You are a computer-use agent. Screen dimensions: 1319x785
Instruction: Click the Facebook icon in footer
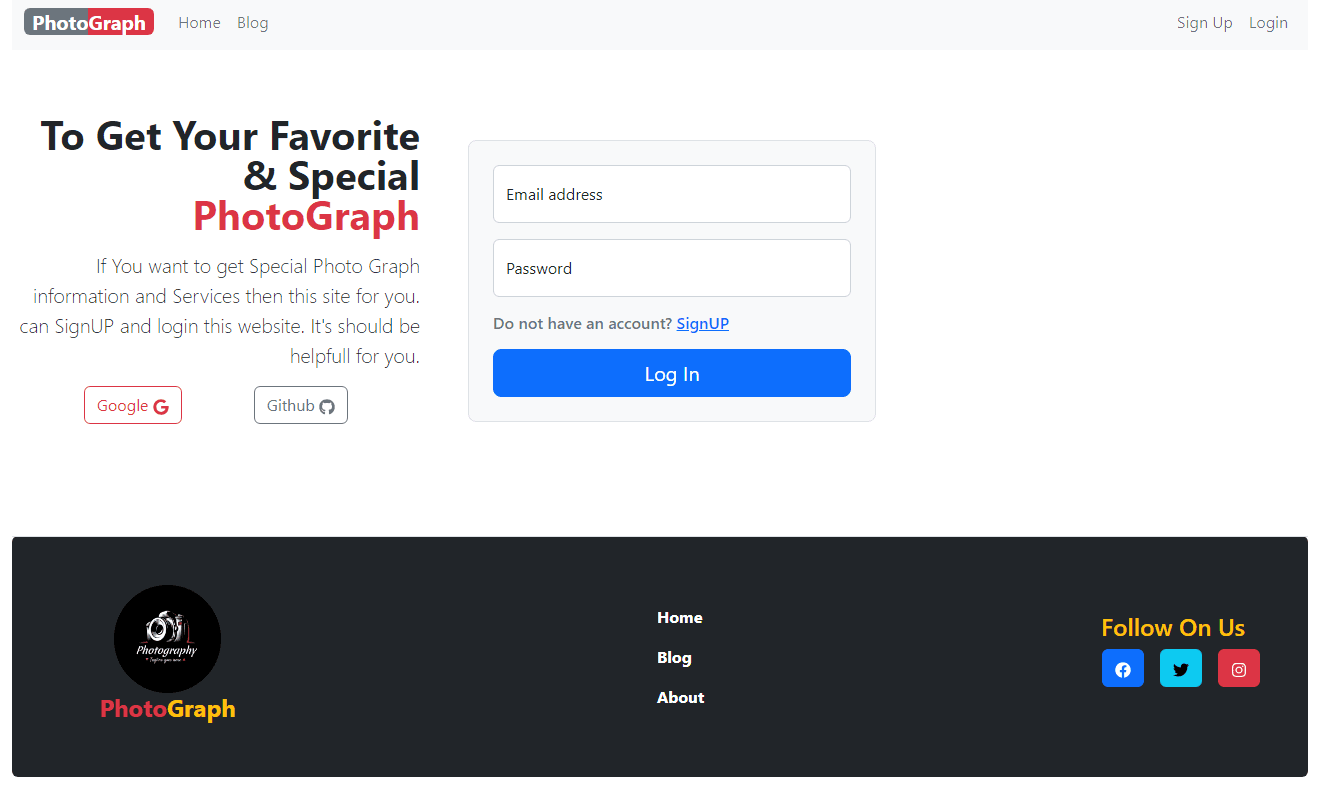click(x=1122, y=668)
